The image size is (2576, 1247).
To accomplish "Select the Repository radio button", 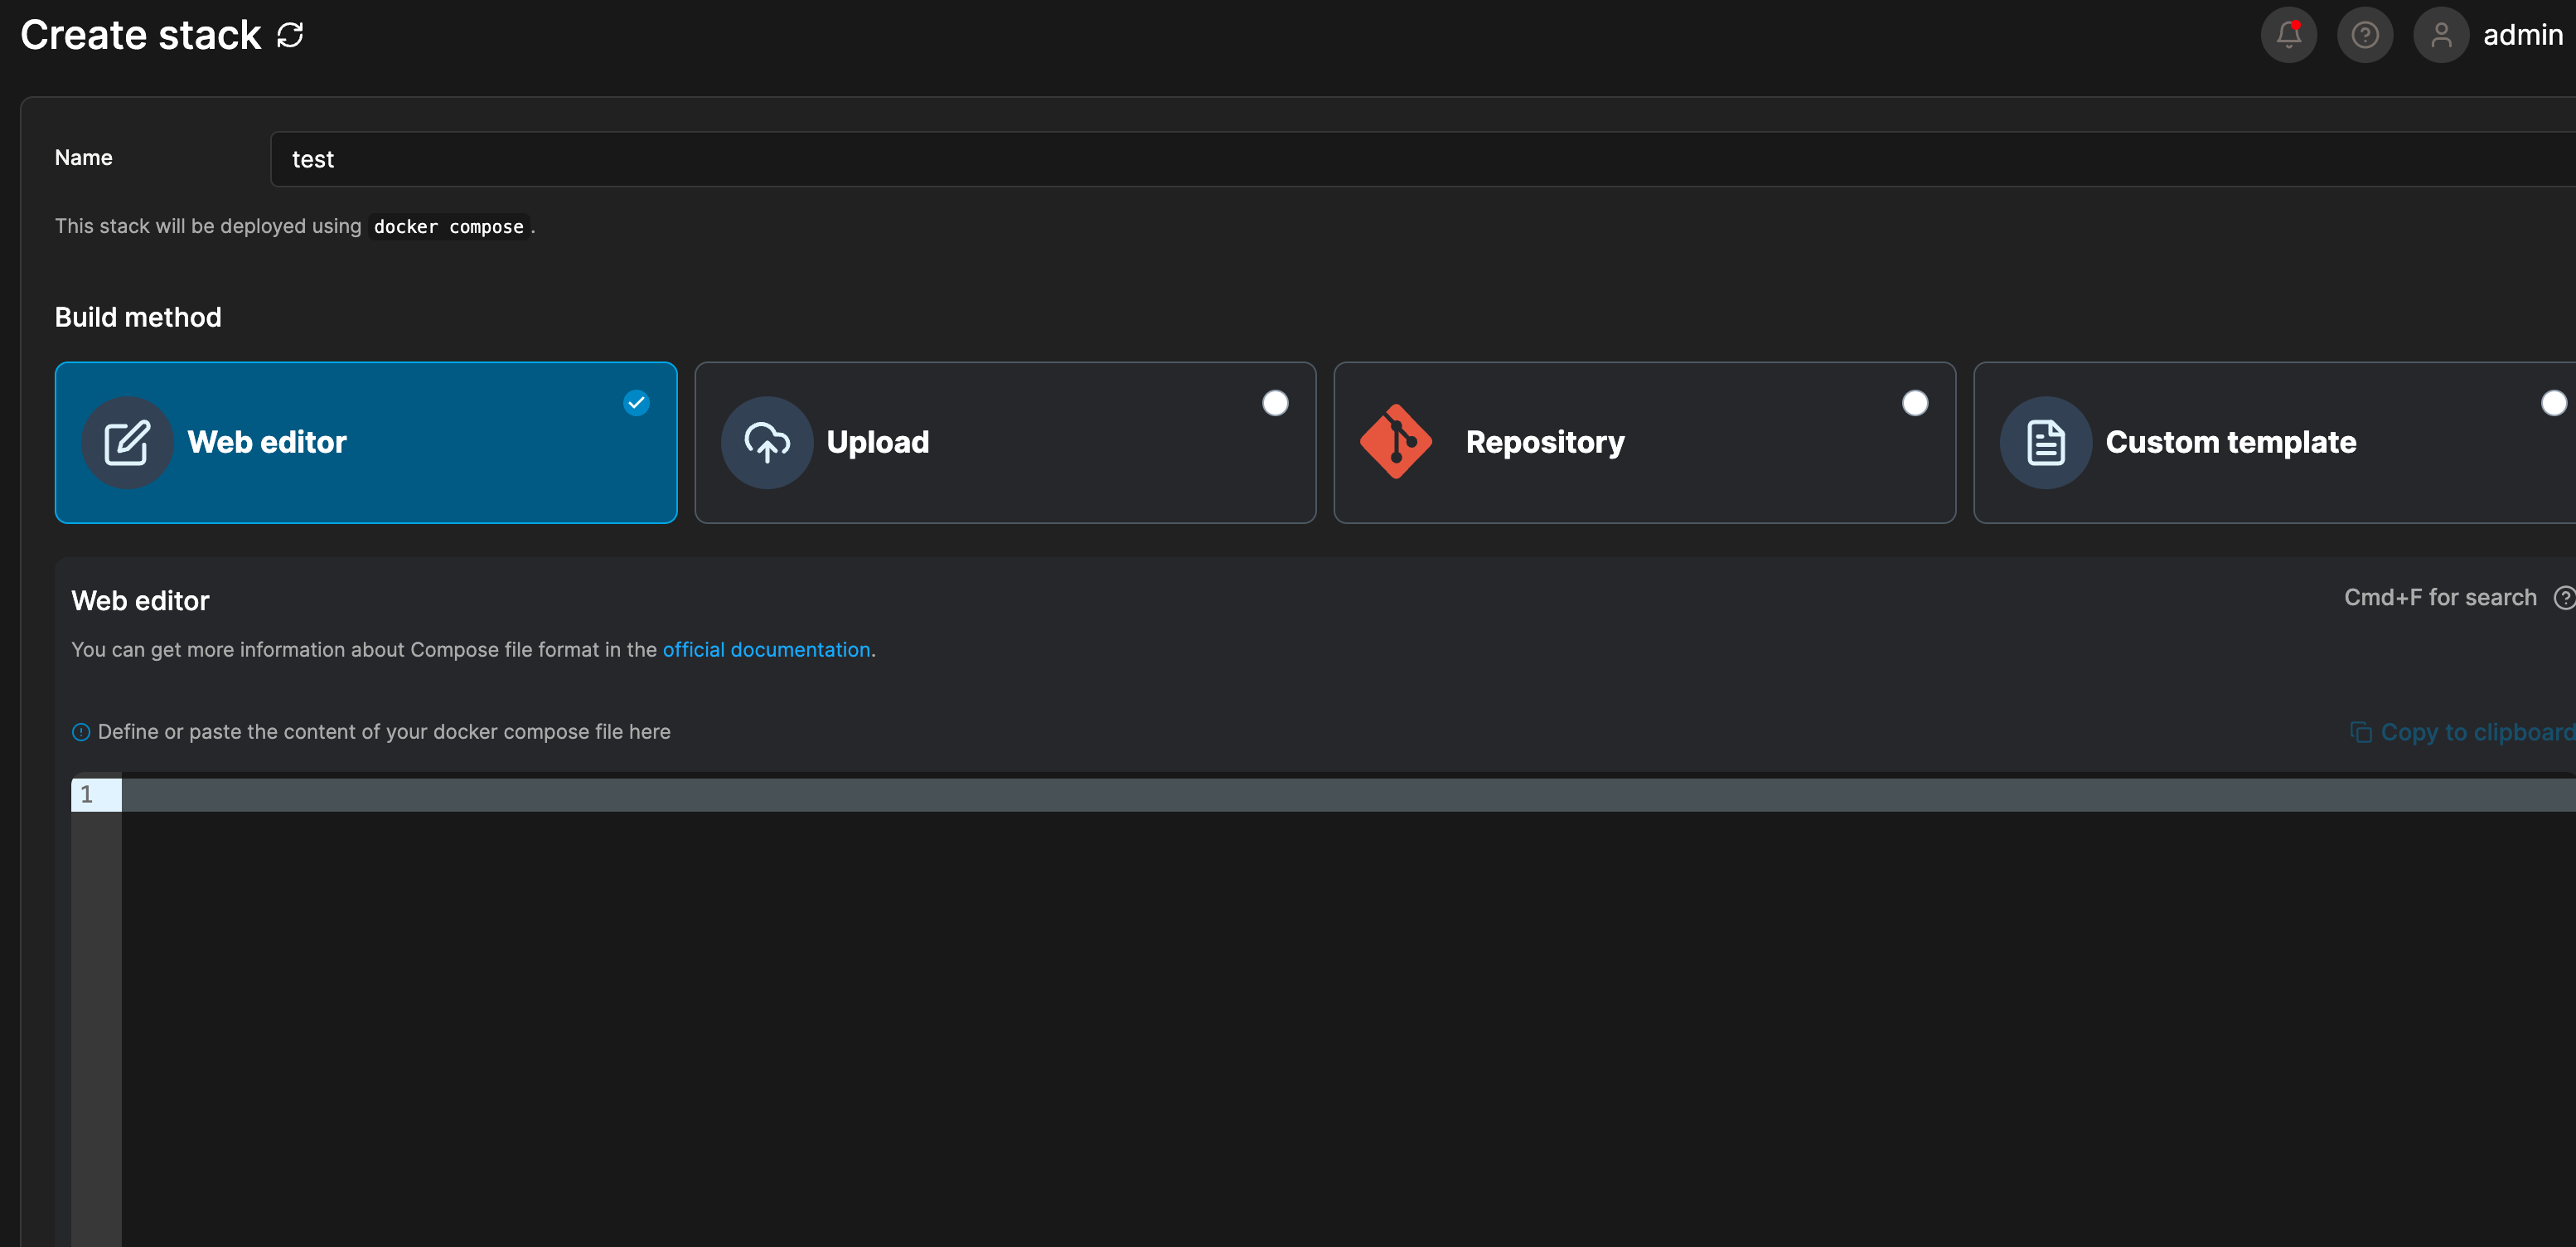I will point(1915,403).
